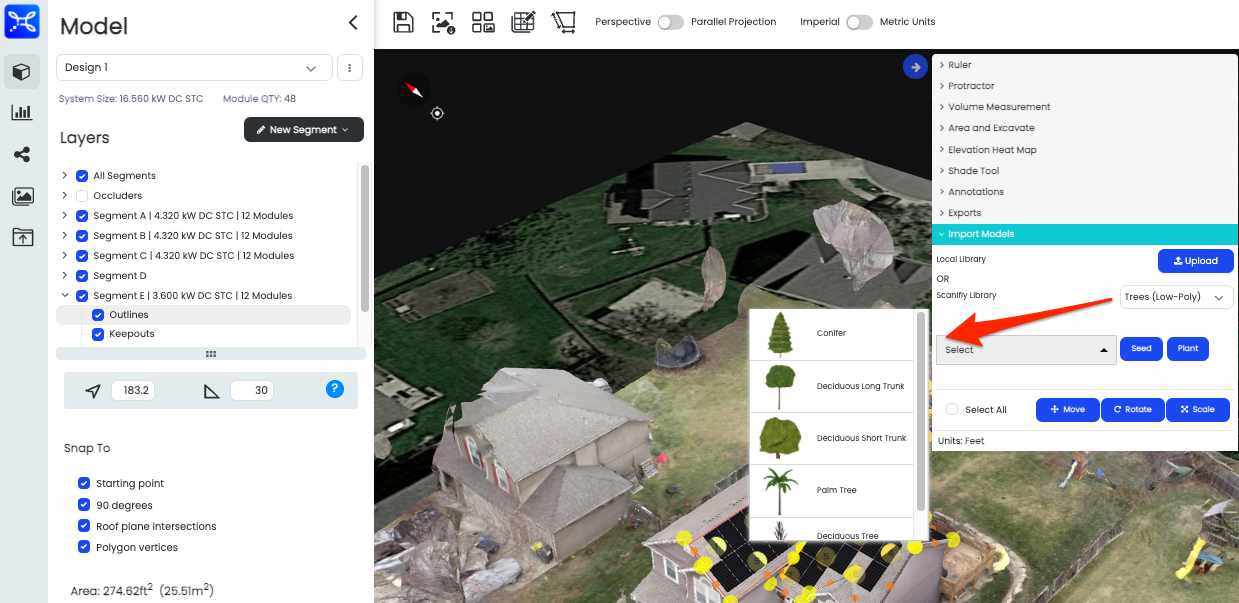Click the Move button
This screenshot has width=1239, height=603.
[1068, 410]
